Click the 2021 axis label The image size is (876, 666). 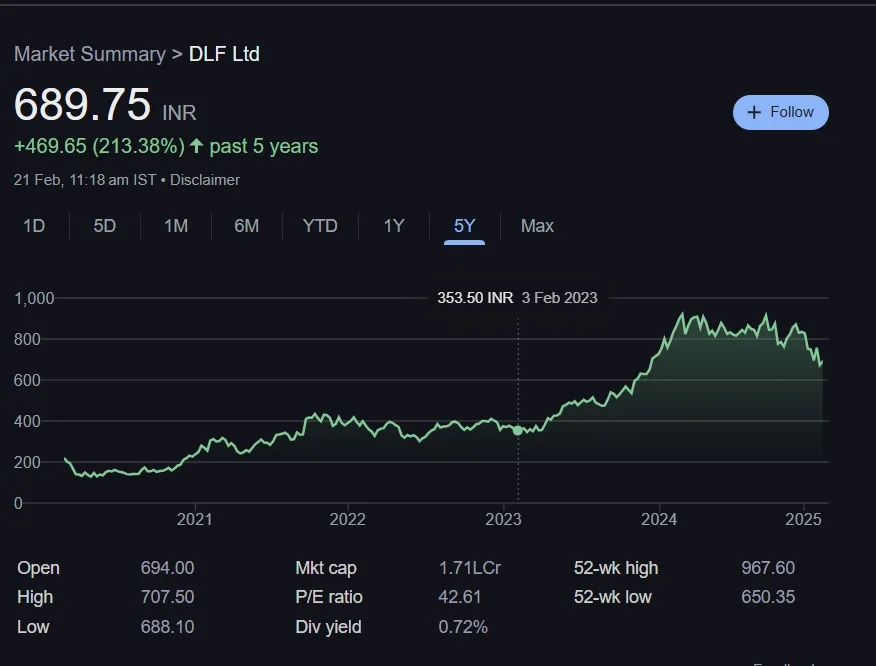[194, 520]
